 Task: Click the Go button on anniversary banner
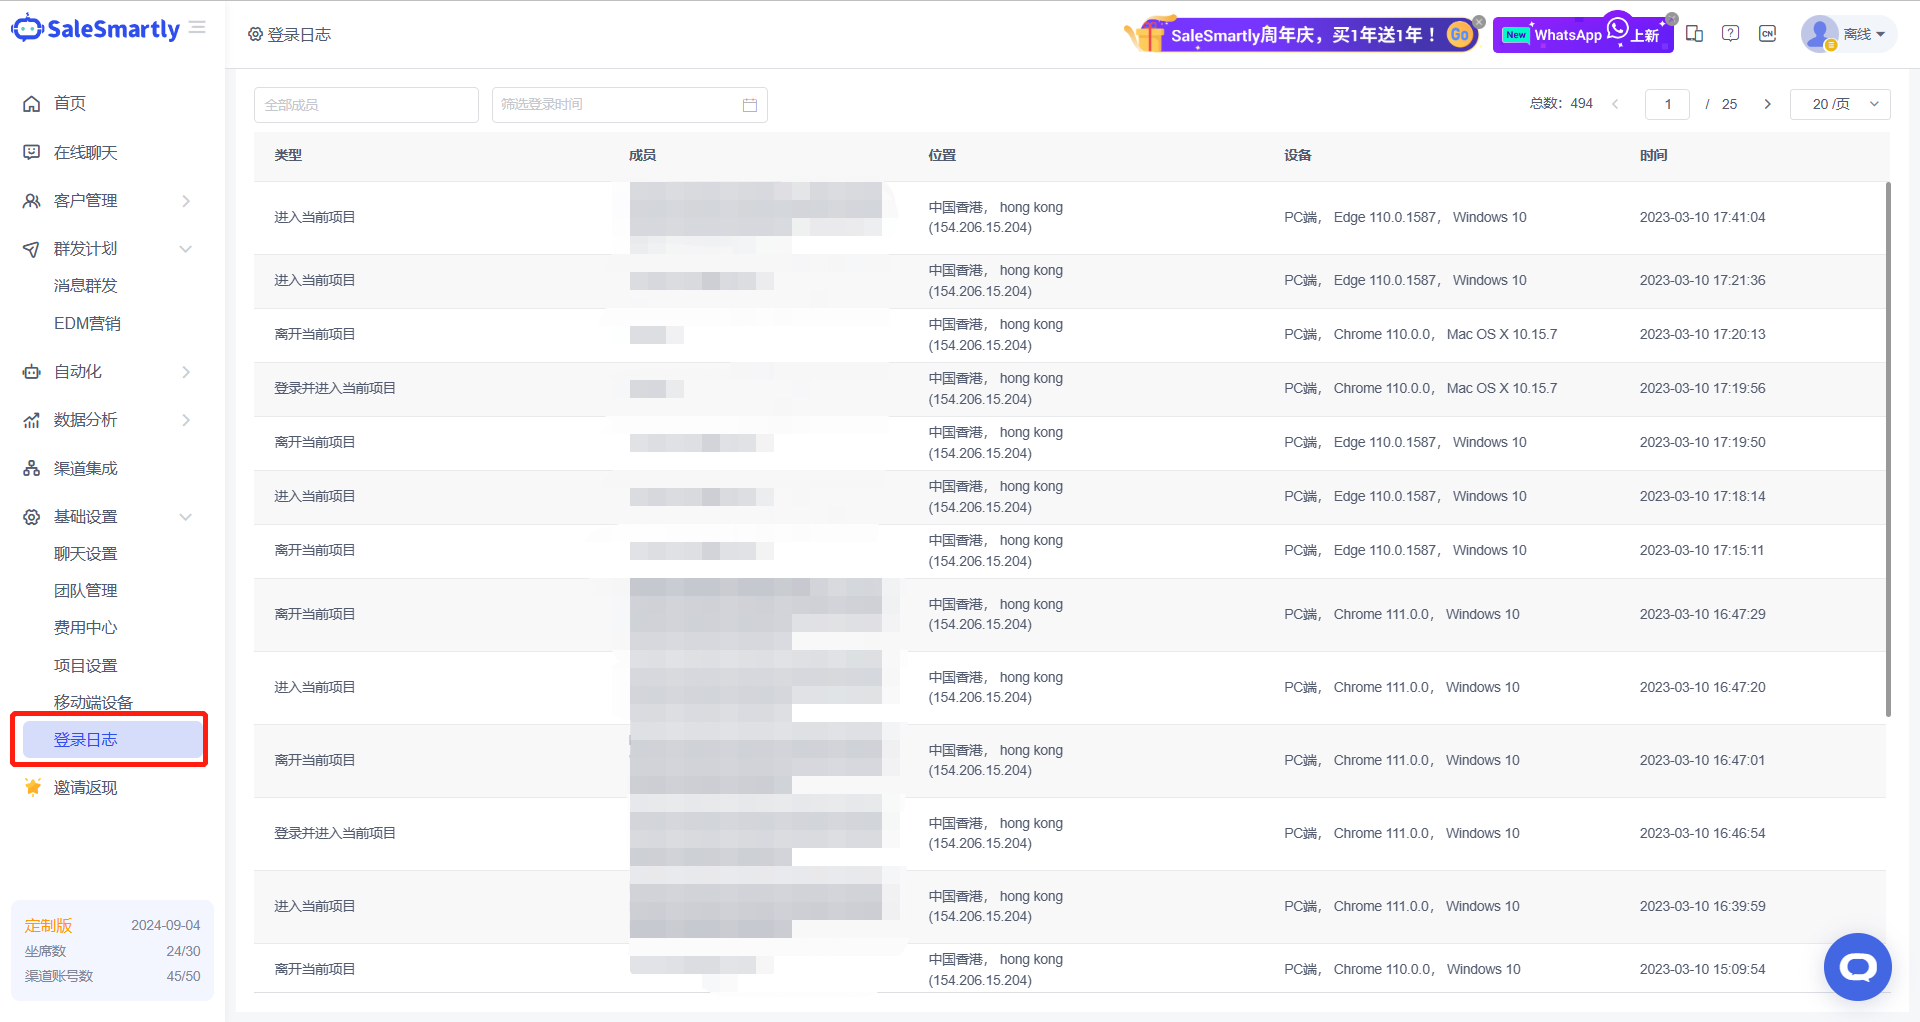tap(1459, 35)
